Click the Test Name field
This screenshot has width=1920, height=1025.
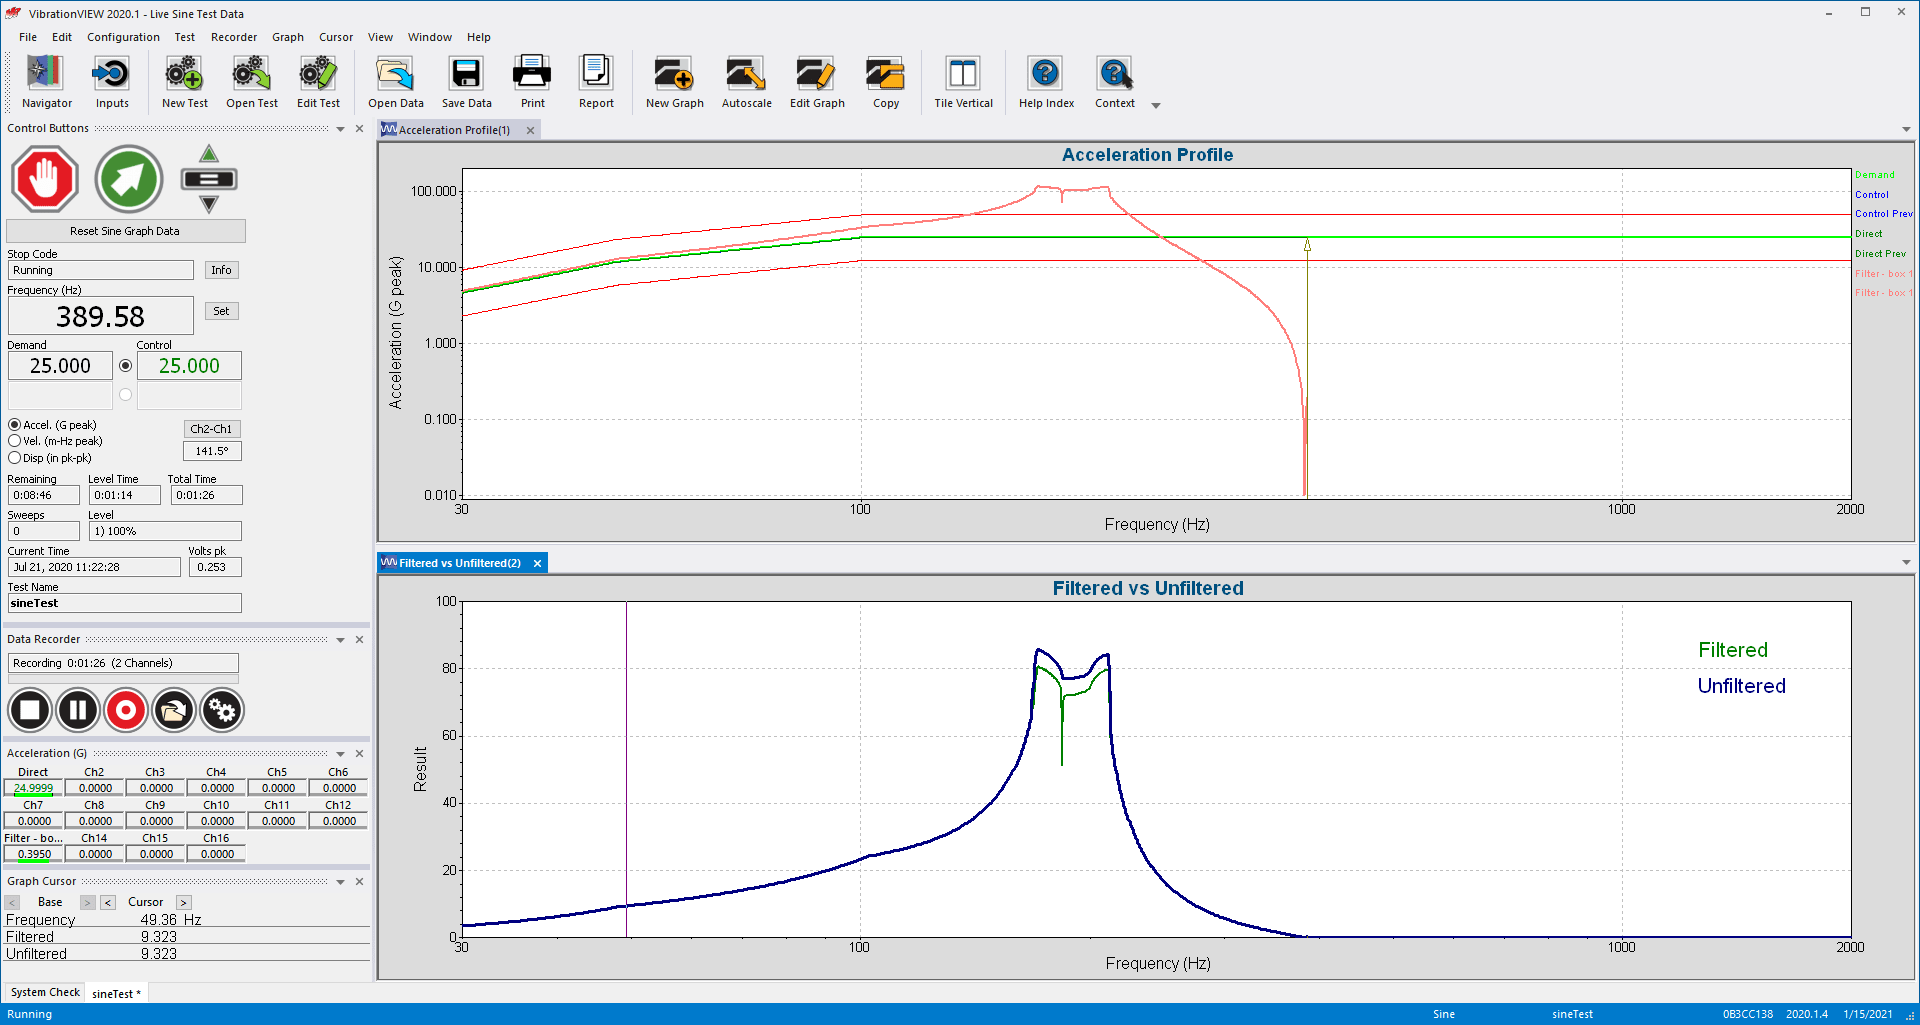point(125,603)
